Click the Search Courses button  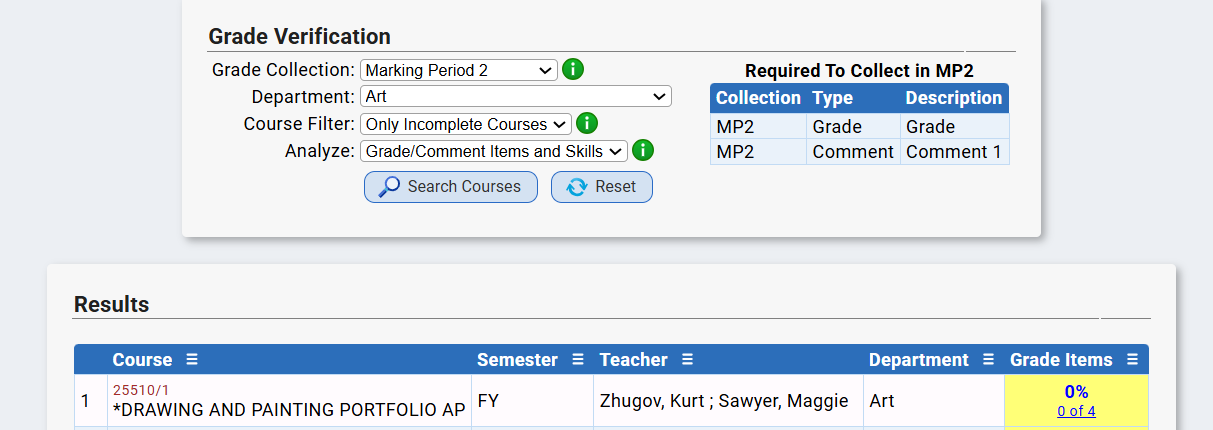tap(450, 187)
